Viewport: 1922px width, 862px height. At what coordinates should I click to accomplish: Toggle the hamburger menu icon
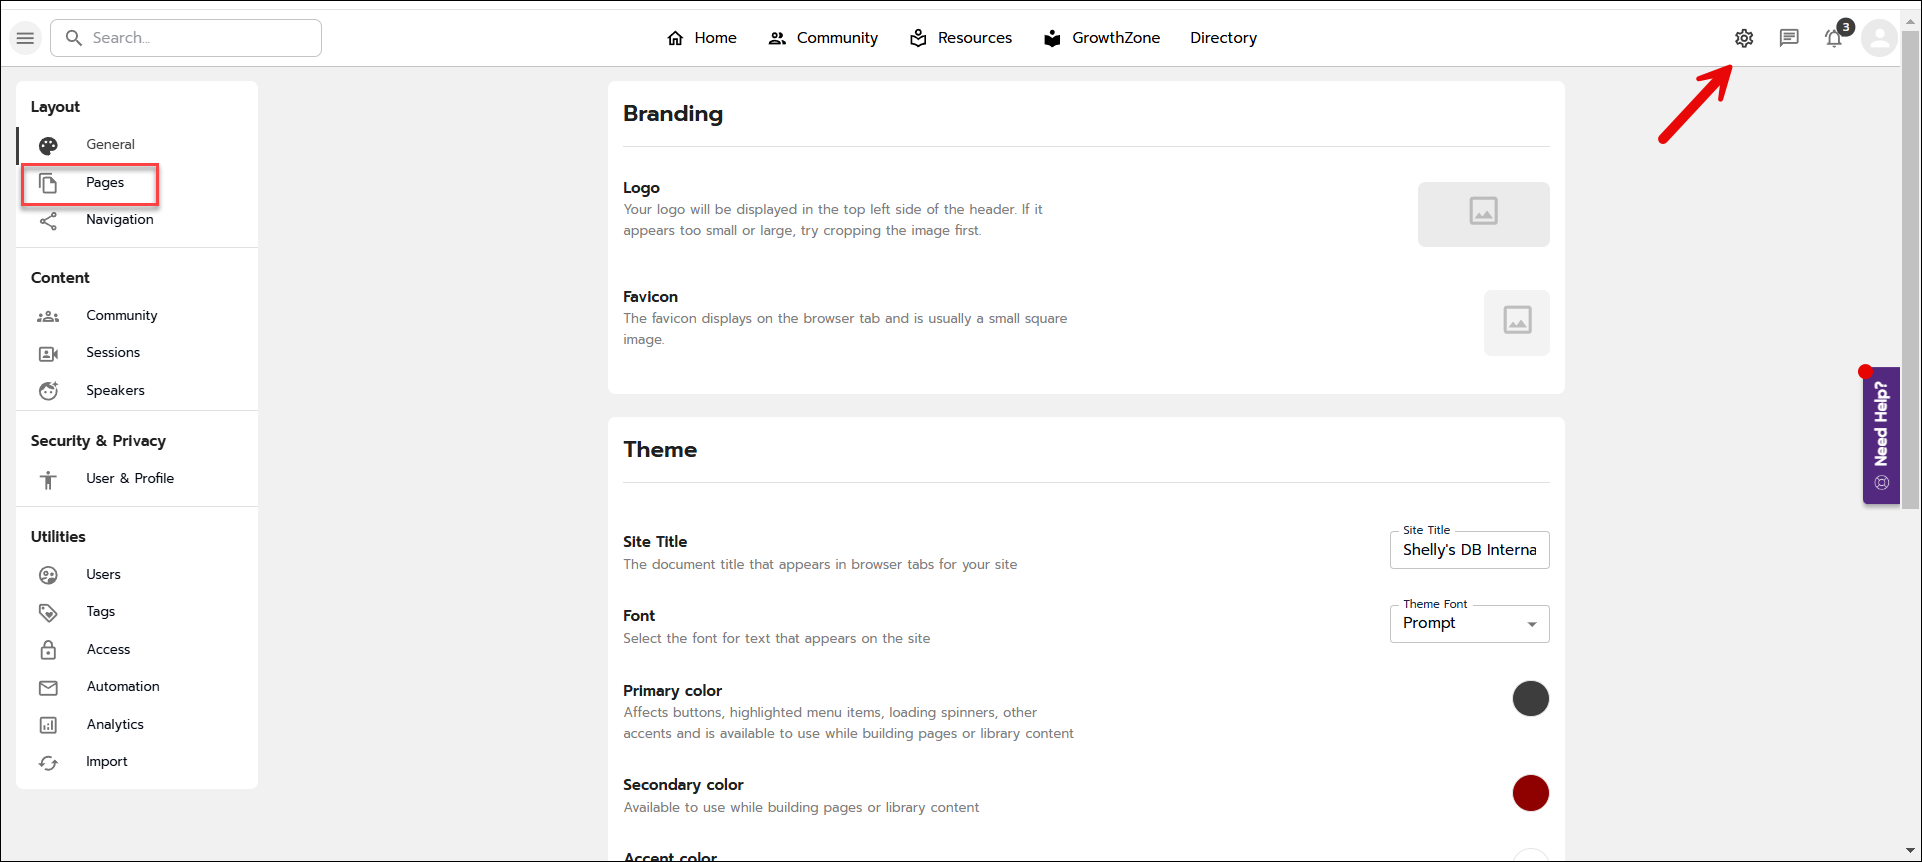click(x=26, y=38)
